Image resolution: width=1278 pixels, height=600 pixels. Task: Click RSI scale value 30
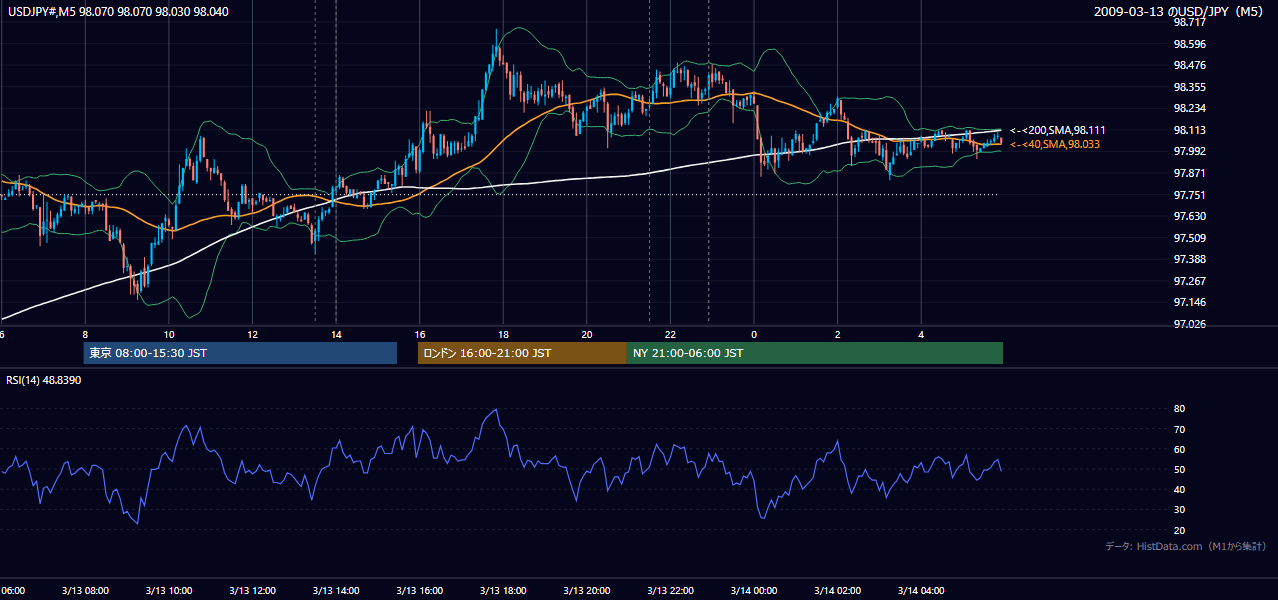1179,509
